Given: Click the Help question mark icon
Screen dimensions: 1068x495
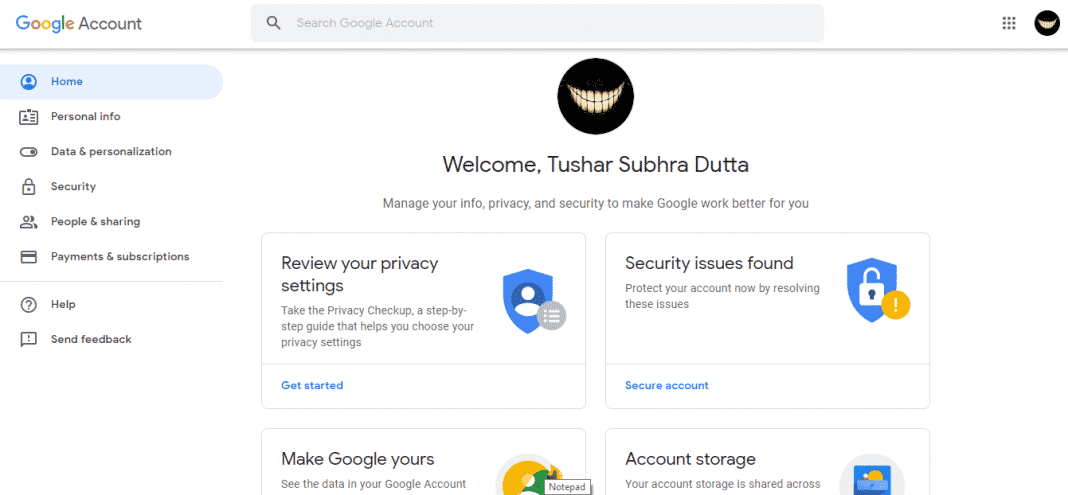Looking at the screenshot, I should tap(29, 304).
